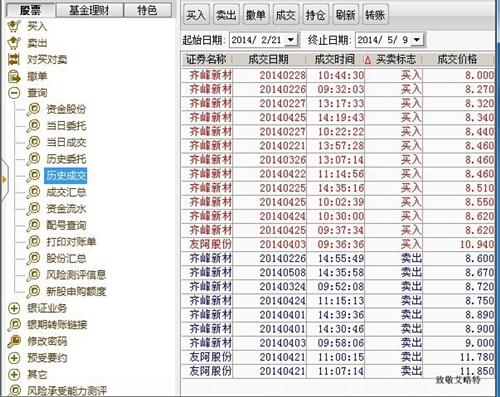The image size is (500, 397).
Task: Click the 风险承受能力测评 icon
Action: [14, 390]
